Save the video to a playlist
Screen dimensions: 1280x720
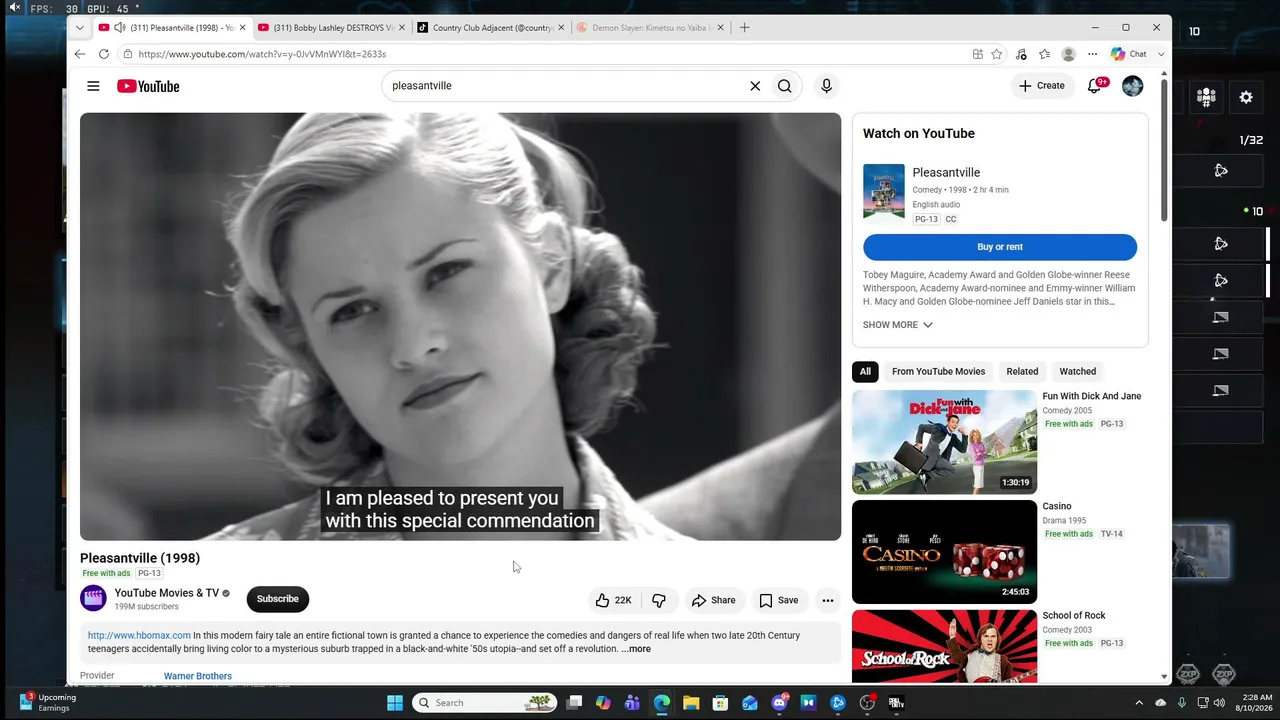pyautogui.click(x=778, y=600)
